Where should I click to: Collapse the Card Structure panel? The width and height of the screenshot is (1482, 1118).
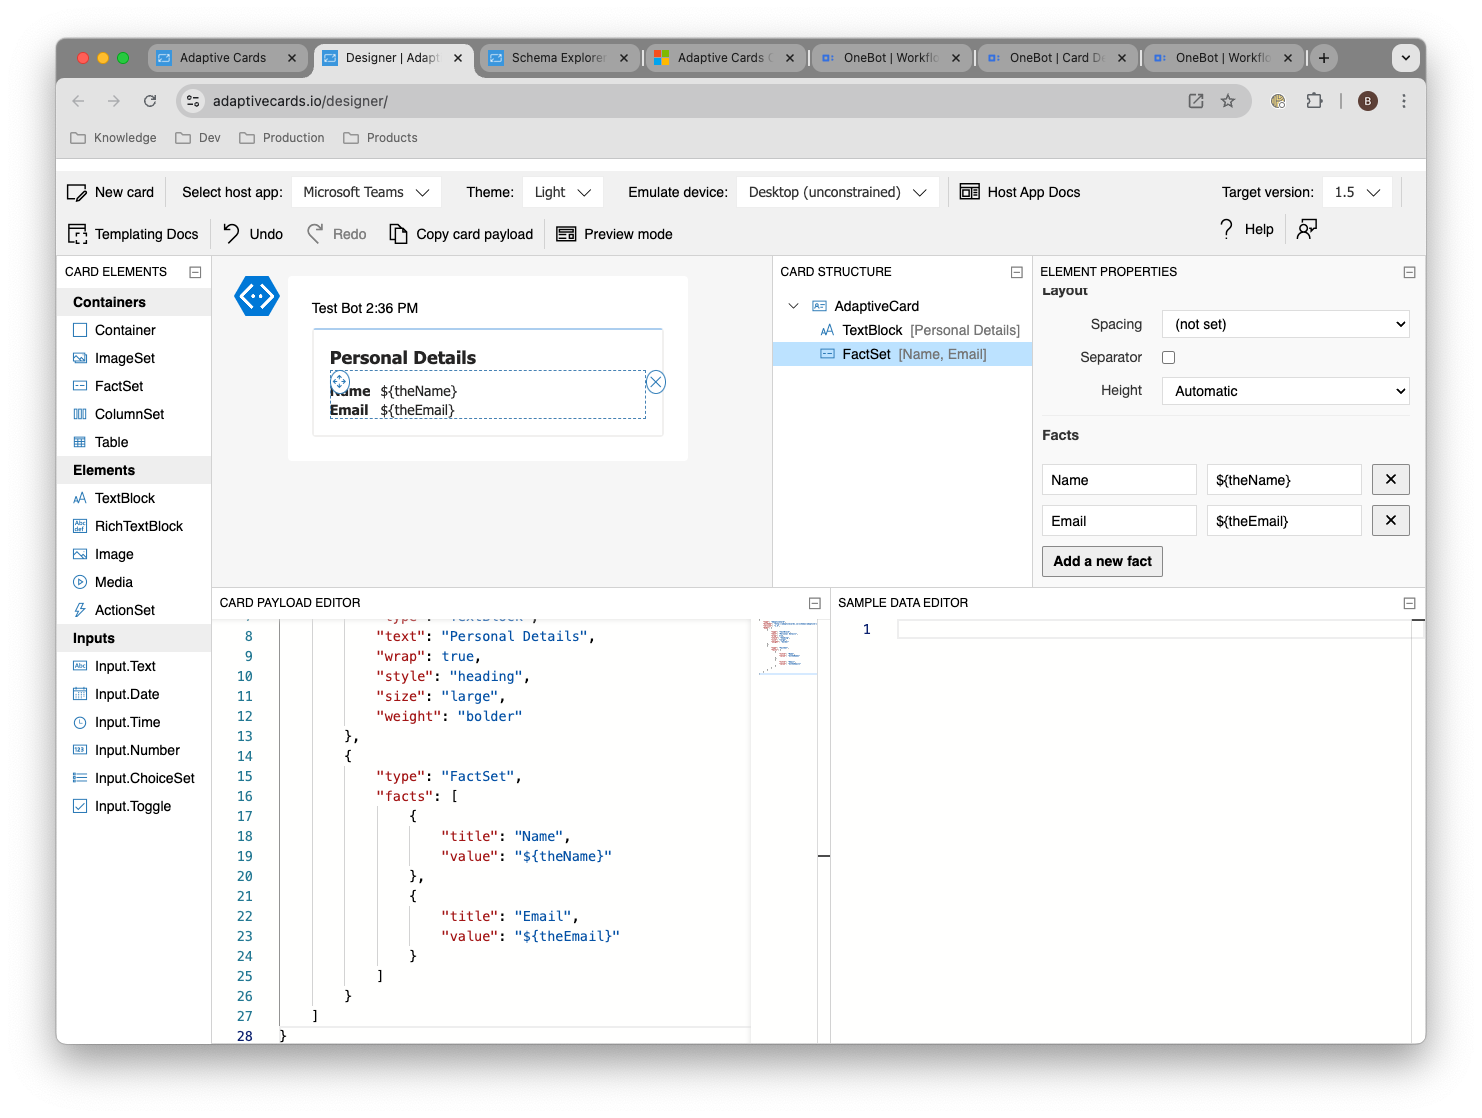coord(1016,272)
